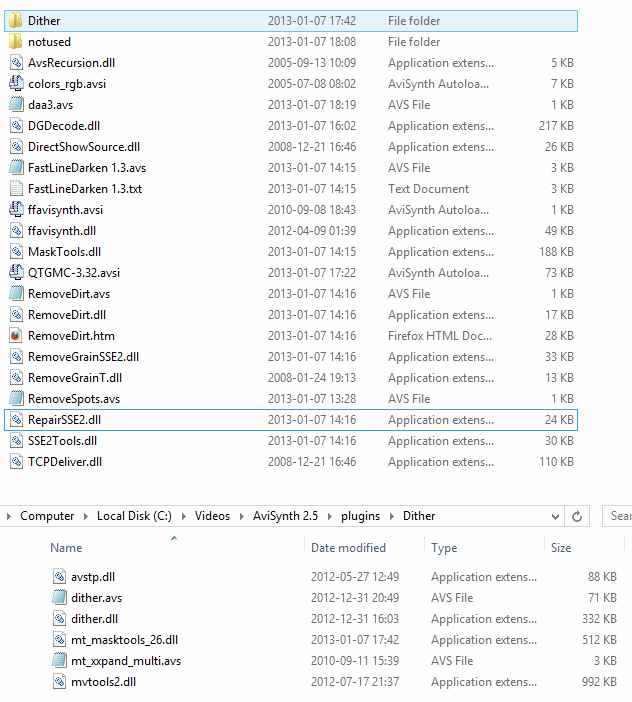Select the file name mt_masktools_26.dll
The width and height of the screenshot is (632, 702).
point(124,640)
